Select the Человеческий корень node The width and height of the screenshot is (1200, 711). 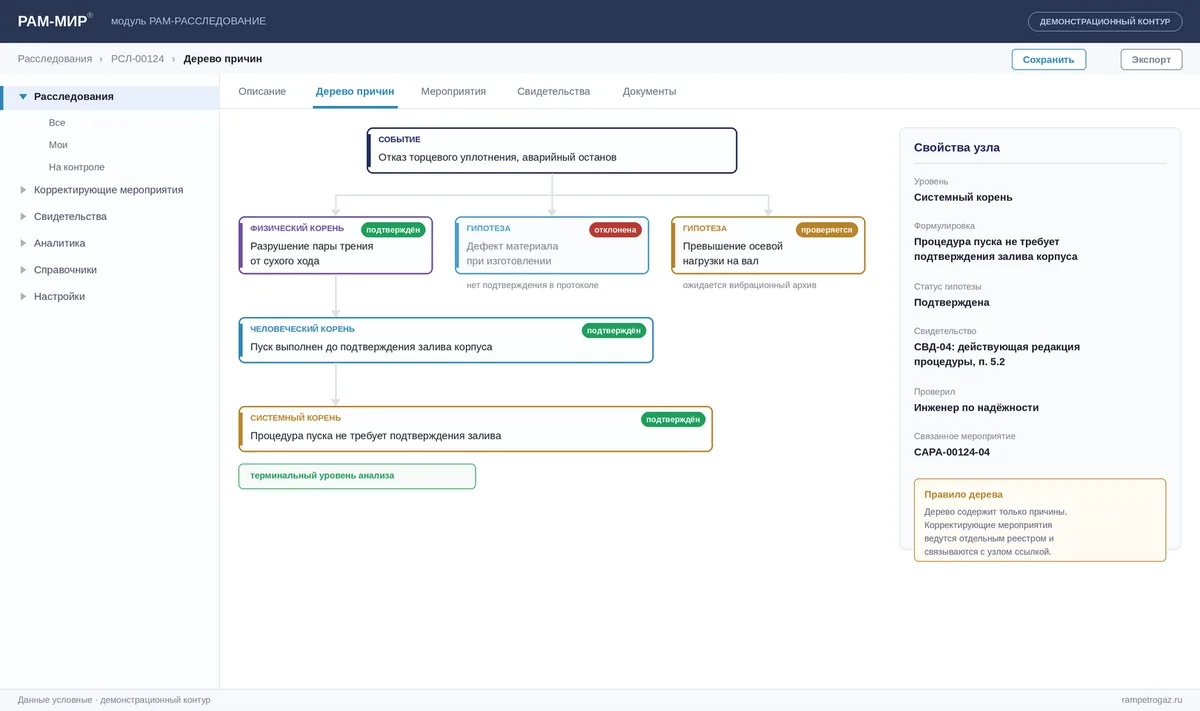446,340
